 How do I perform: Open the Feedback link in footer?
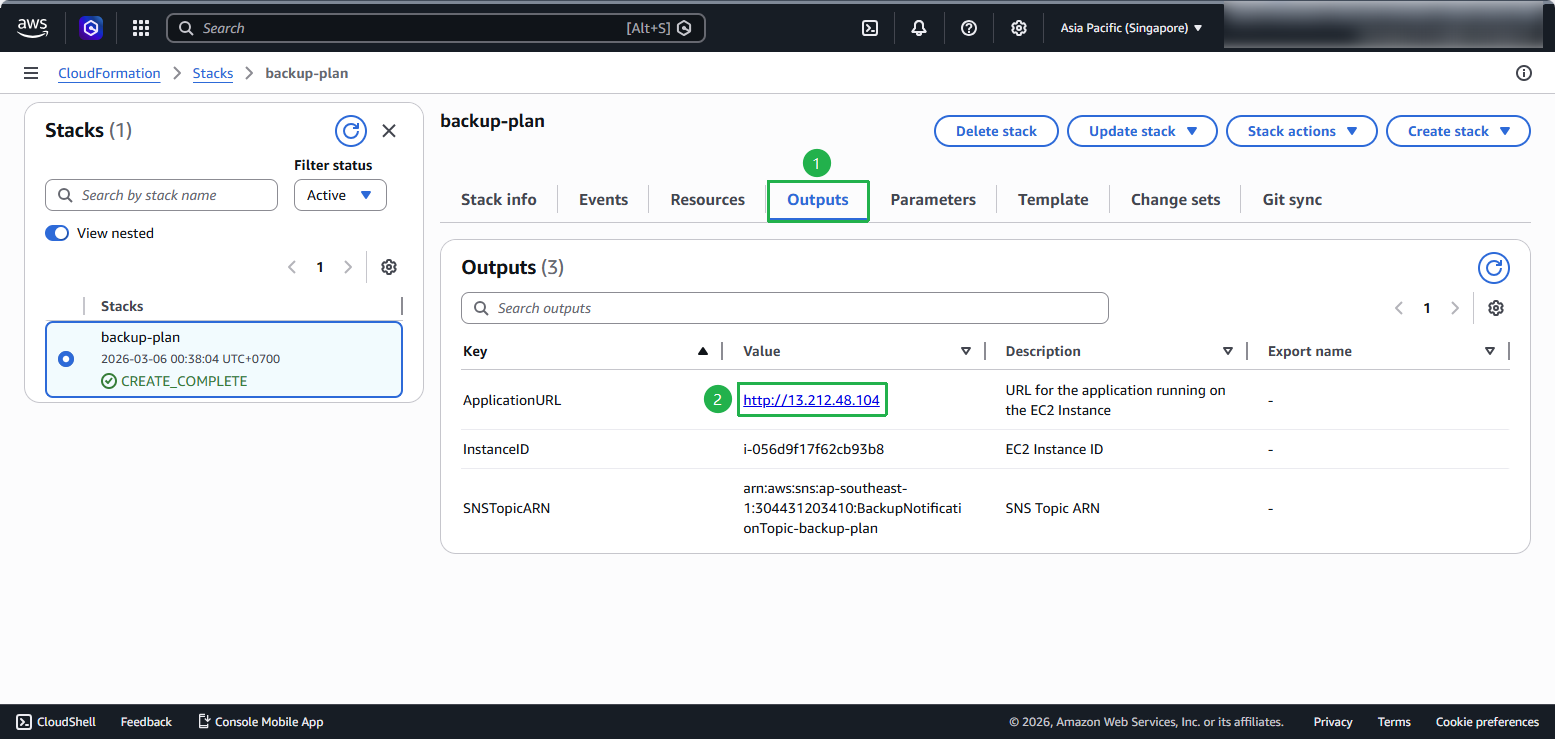coord(146,721)
